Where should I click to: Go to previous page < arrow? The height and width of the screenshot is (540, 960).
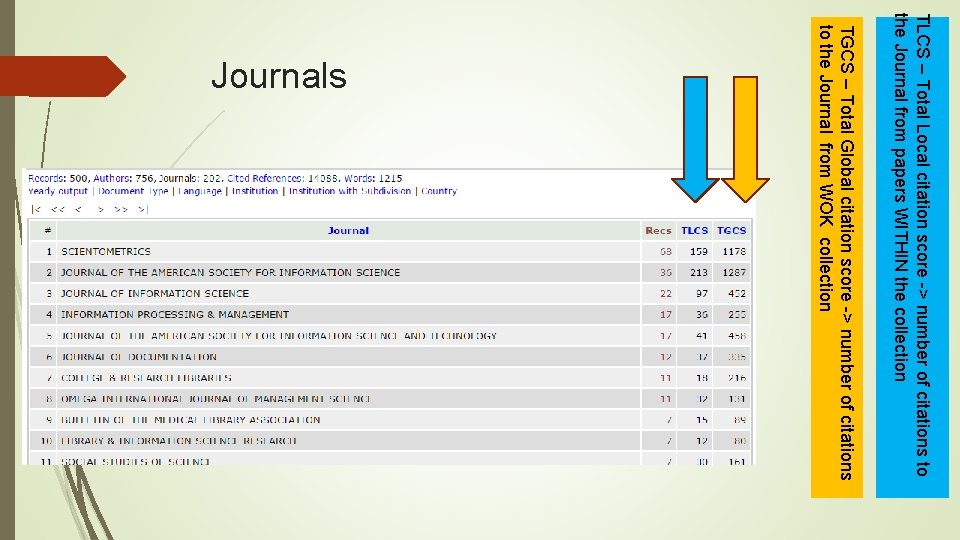[78, 209]
